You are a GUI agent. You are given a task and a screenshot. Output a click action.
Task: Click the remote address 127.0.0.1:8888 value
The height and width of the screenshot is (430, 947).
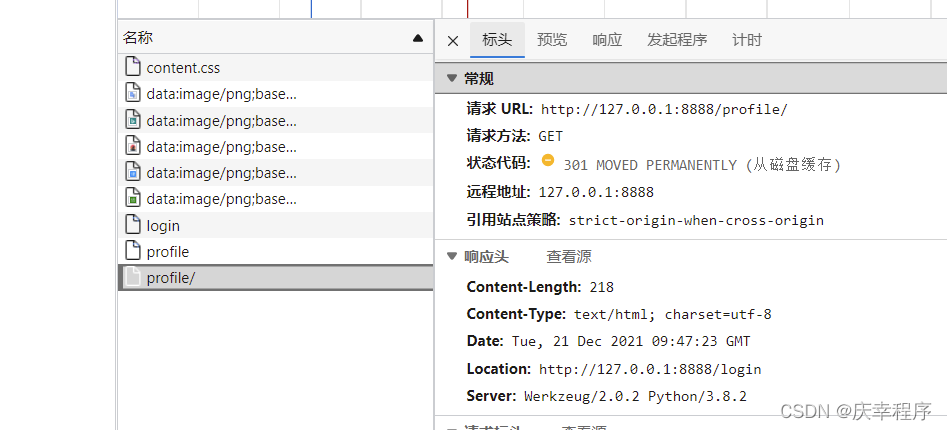596,193
